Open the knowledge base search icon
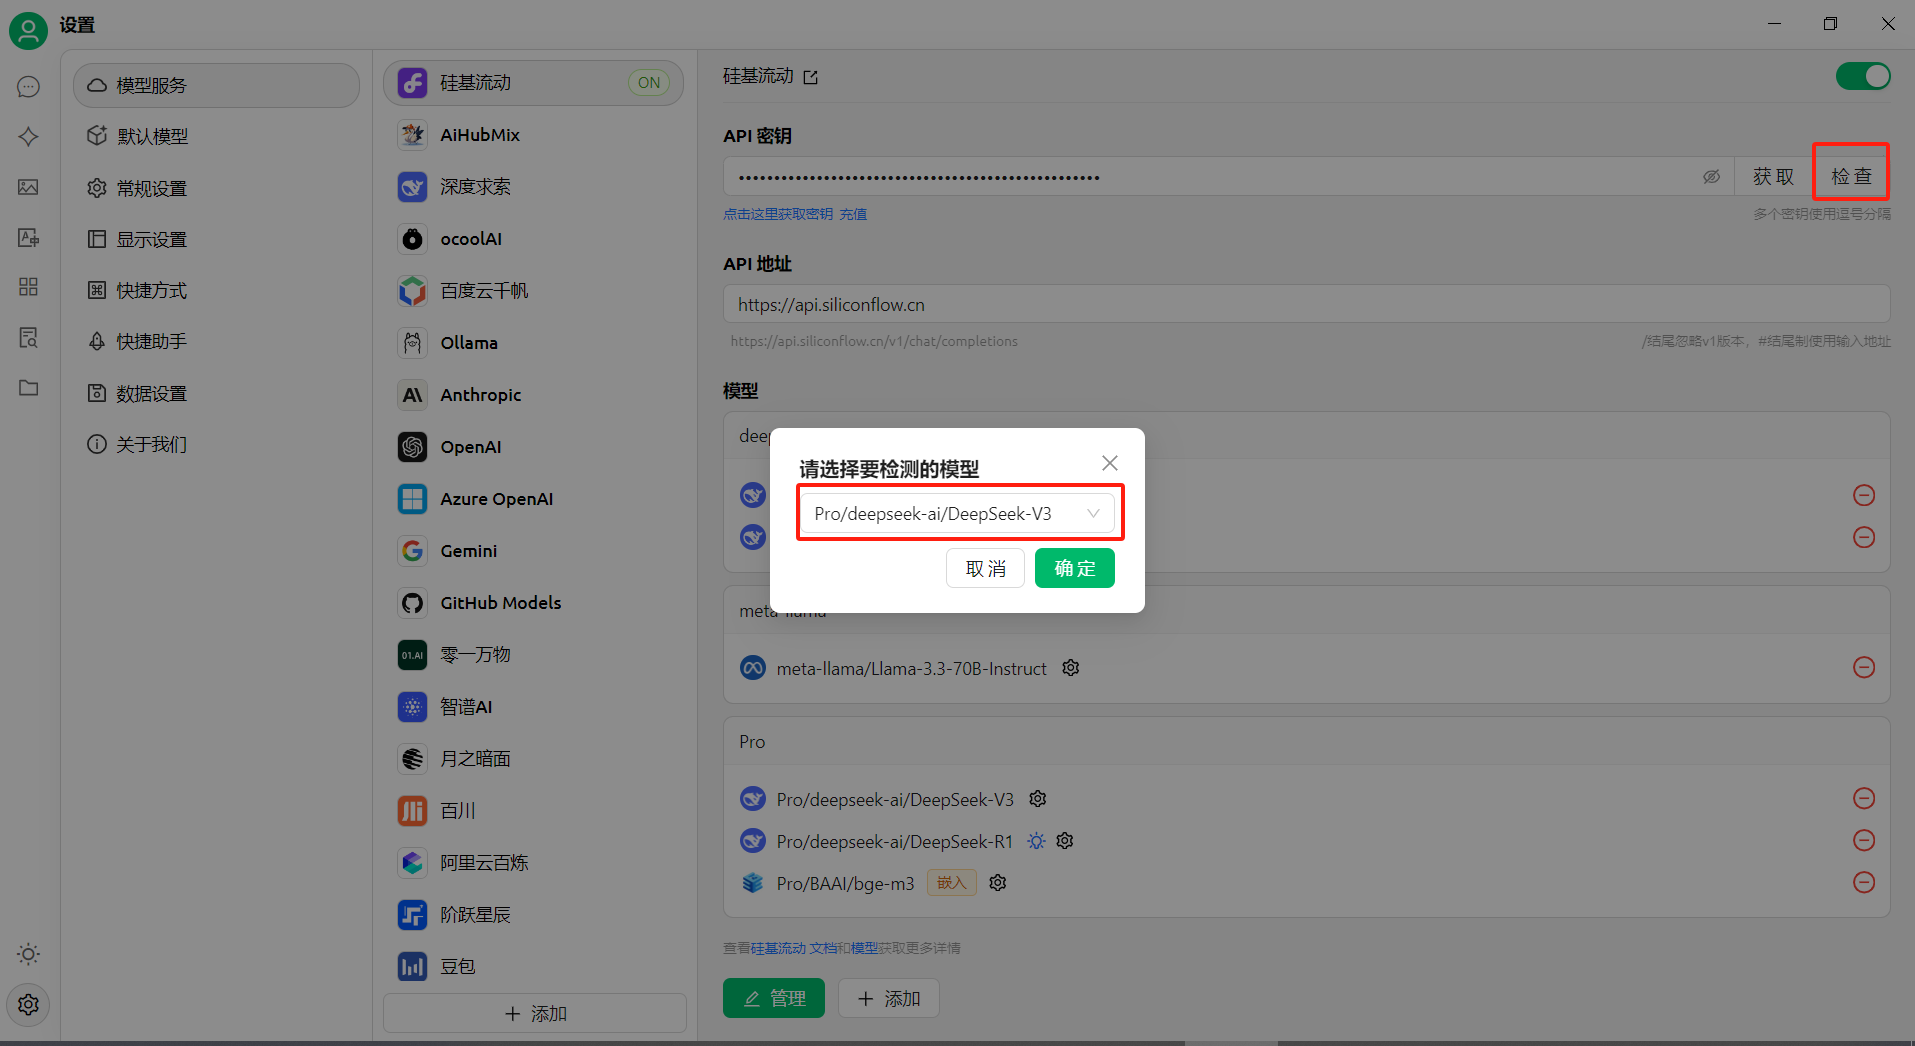1915x1046 pixels. [x=28, y=337]
